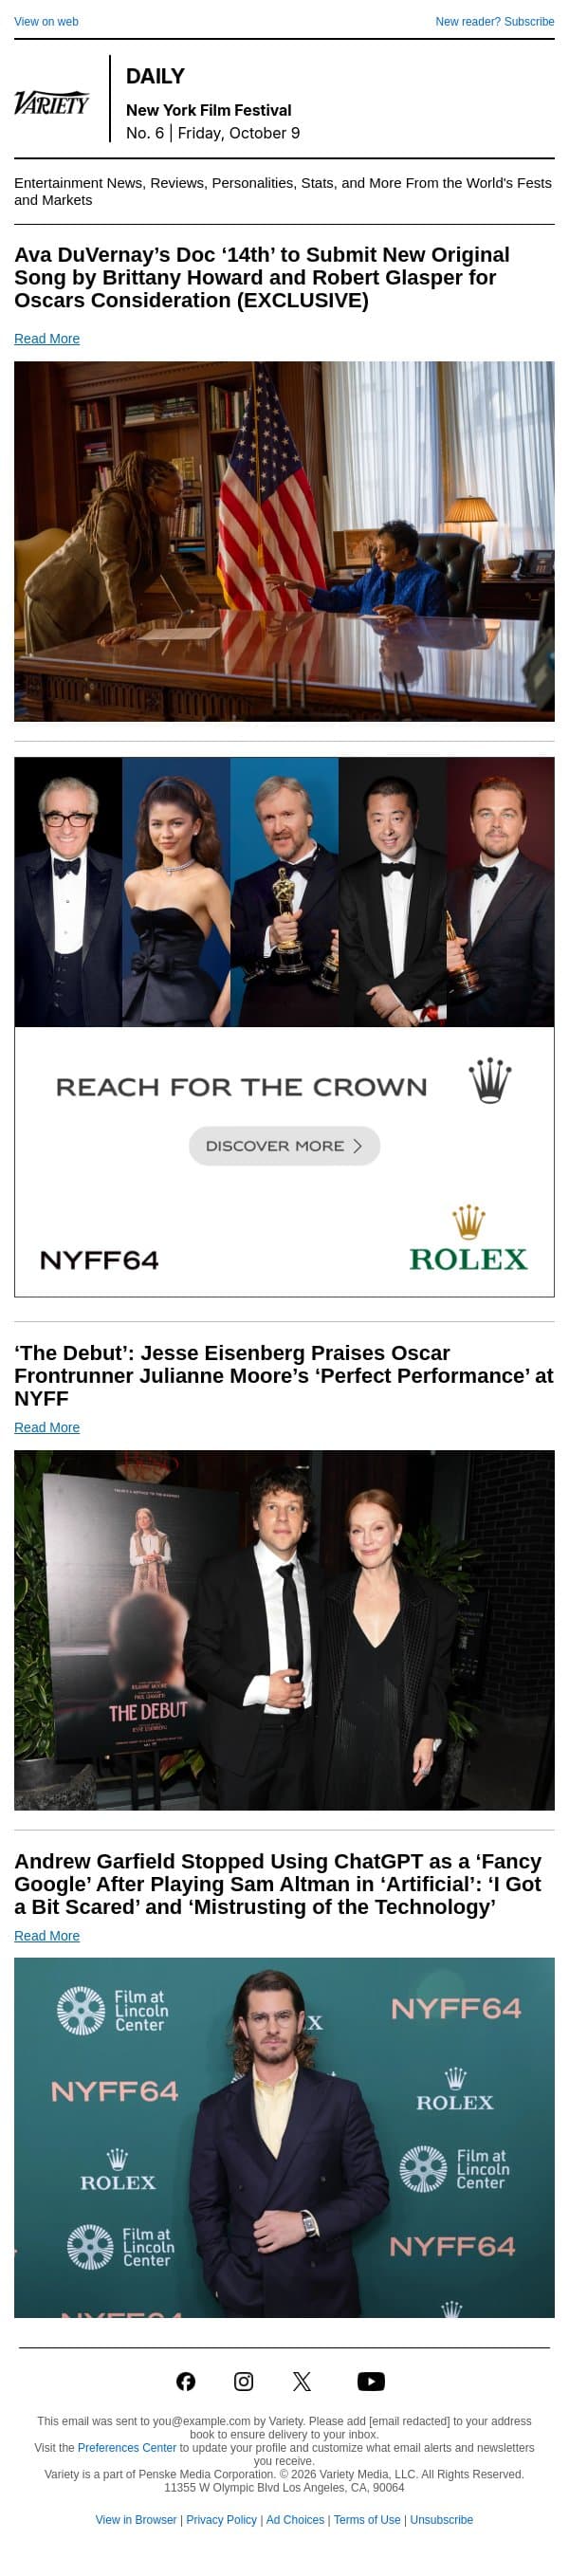Open Read More under Andrew Garfield story
Viewport: 569px width, 2576px height.
pos(47,1935)
